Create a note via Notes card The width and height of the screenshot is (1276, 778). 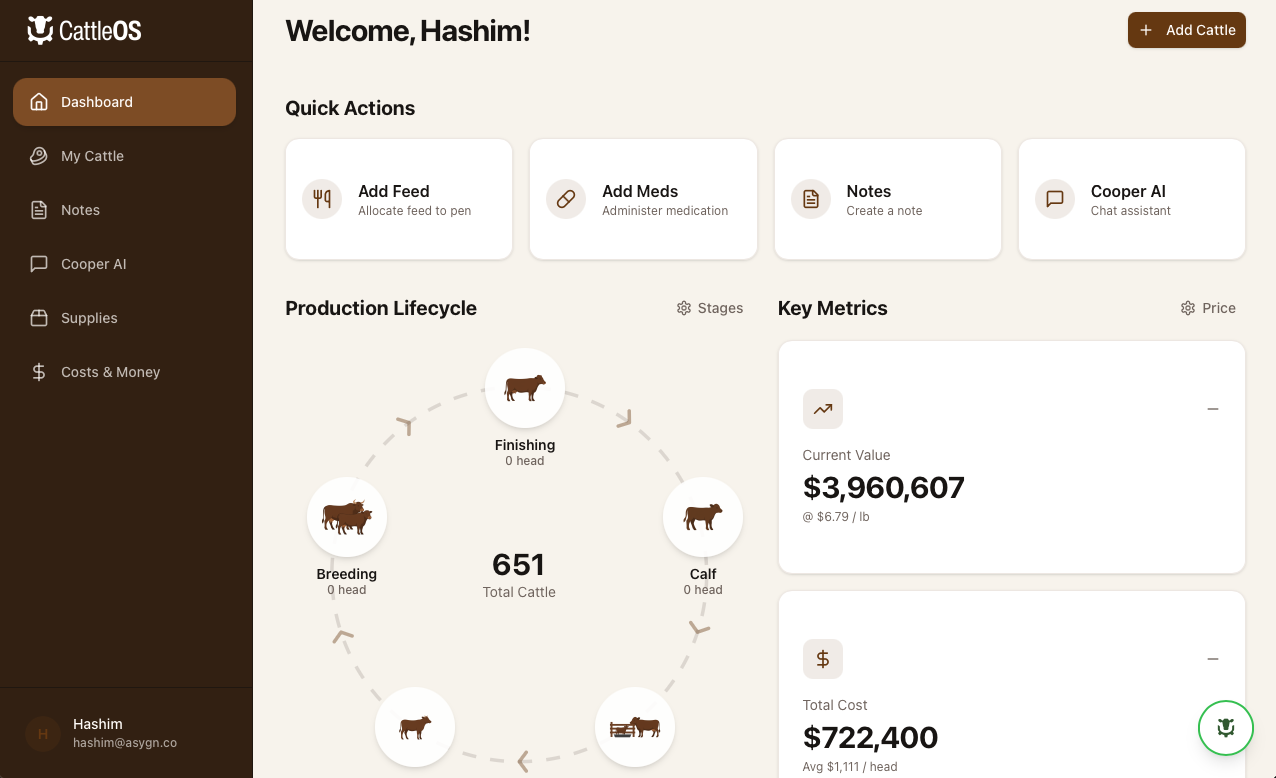click(887, 199)
